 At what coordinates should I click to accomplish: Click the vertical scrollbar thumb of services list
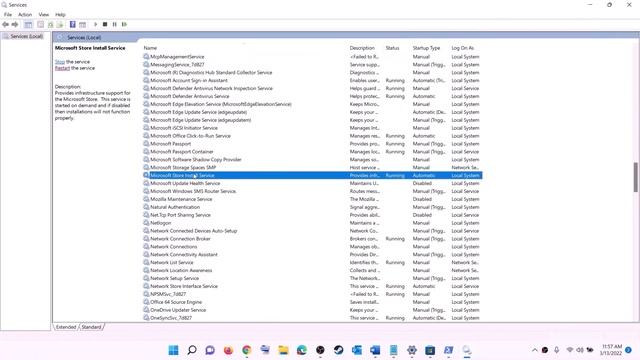pos(636,177)
